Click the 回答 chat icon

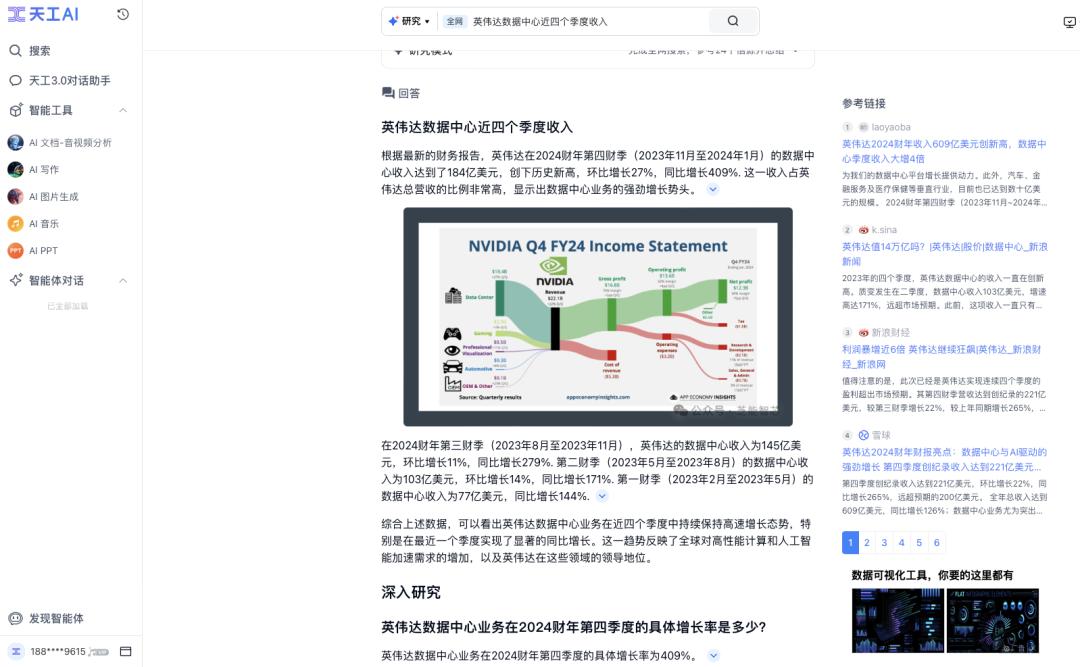[388, 93]
